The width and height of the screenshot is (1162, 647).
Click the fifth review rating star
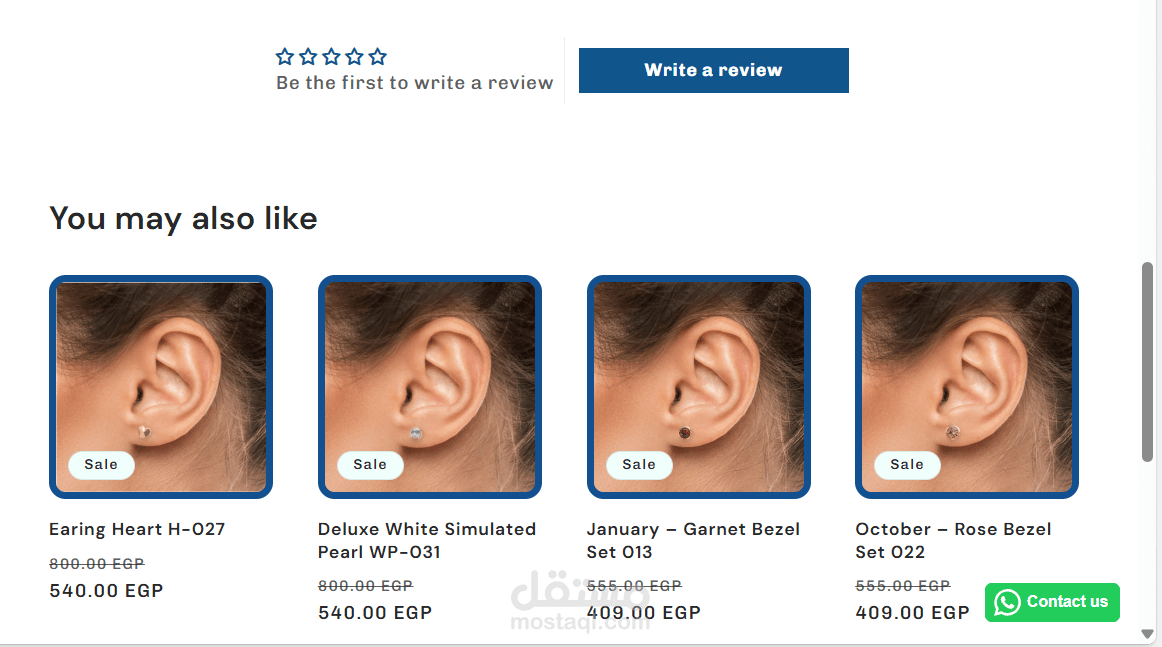tap(377, 57)
